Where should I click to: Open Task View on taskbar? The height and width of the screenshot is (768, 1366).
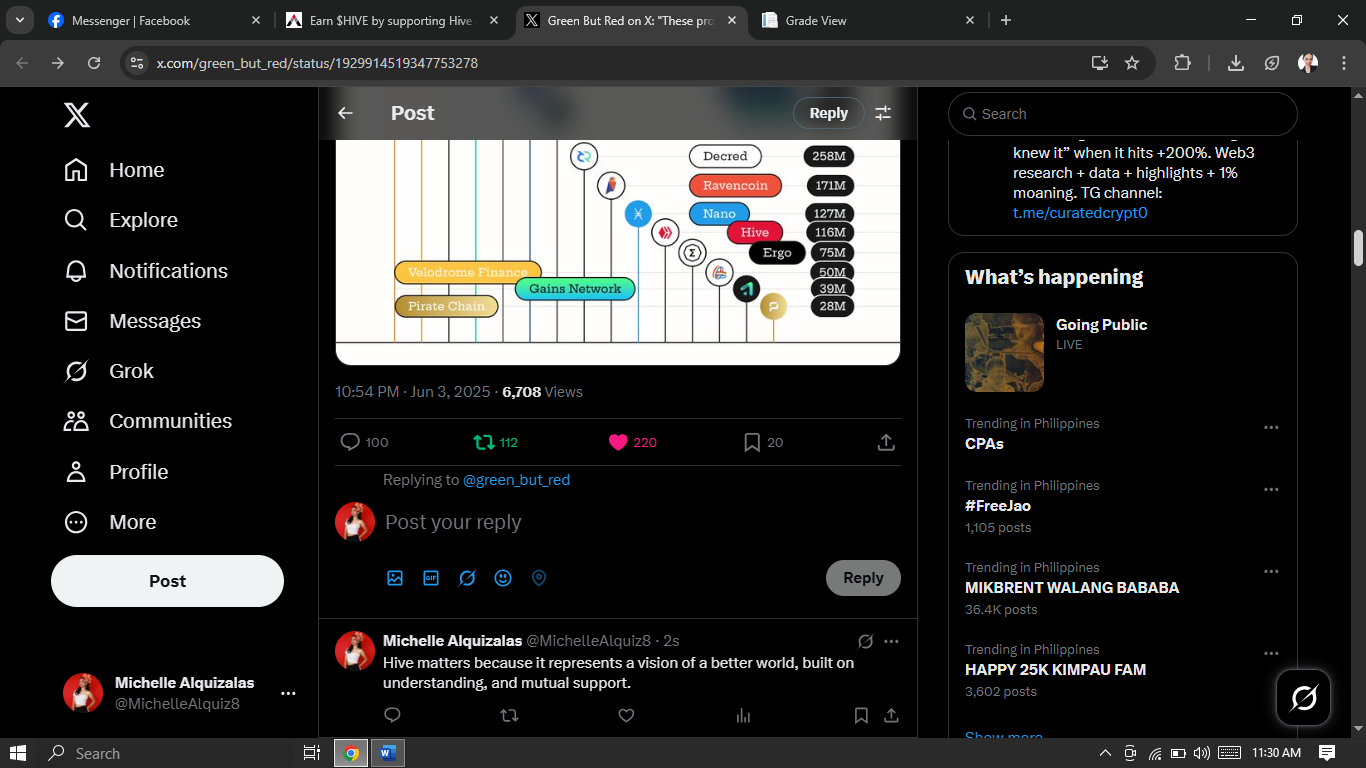coord(311,753)
